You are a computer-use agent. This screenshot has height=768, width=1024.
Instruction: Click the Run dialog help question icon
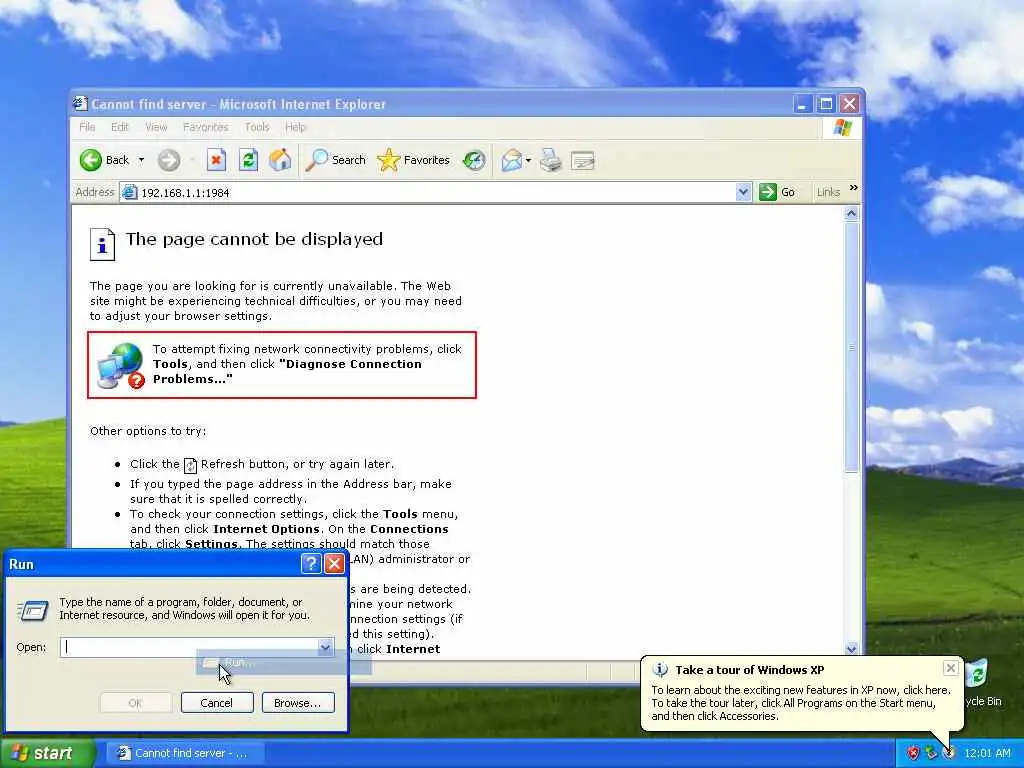311,564
